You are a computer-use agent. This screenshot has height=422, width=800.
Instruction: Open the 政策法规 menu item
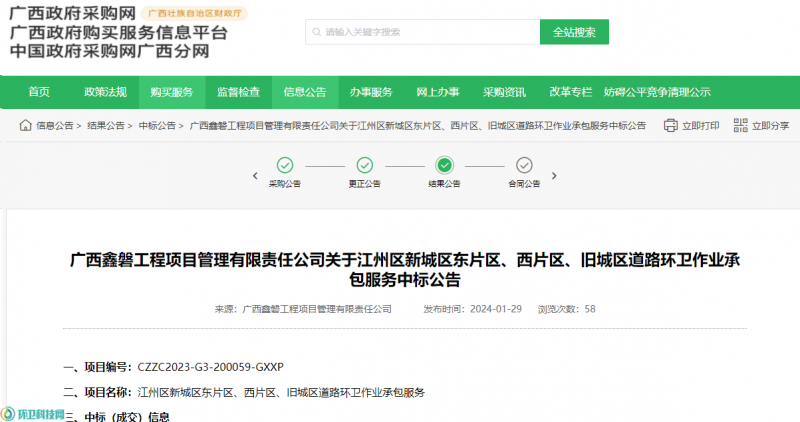click(x=105, y=92)
